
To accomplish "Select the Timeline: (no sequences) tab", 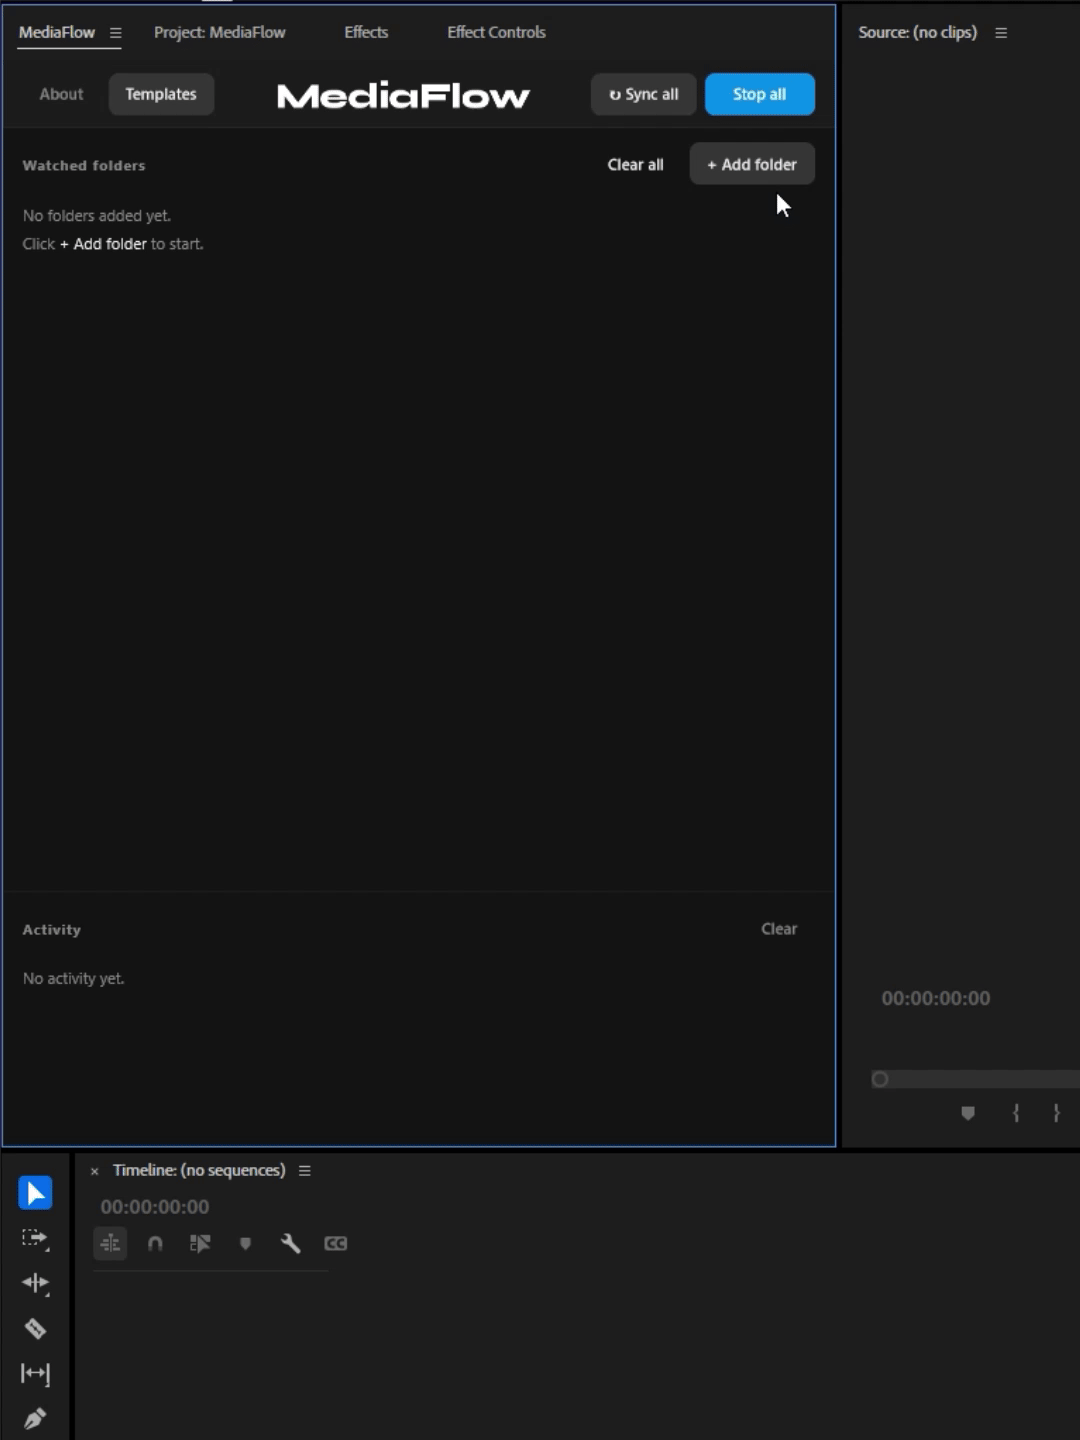I will [199, 1170].
